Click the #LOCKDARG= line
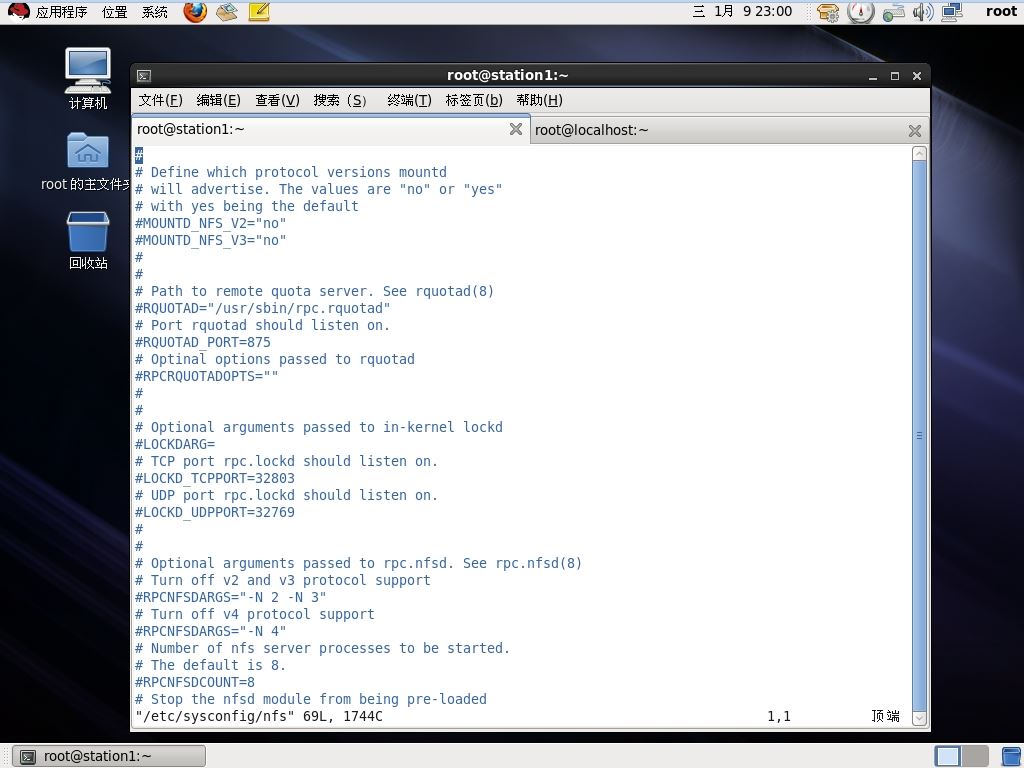 (175, 444)
